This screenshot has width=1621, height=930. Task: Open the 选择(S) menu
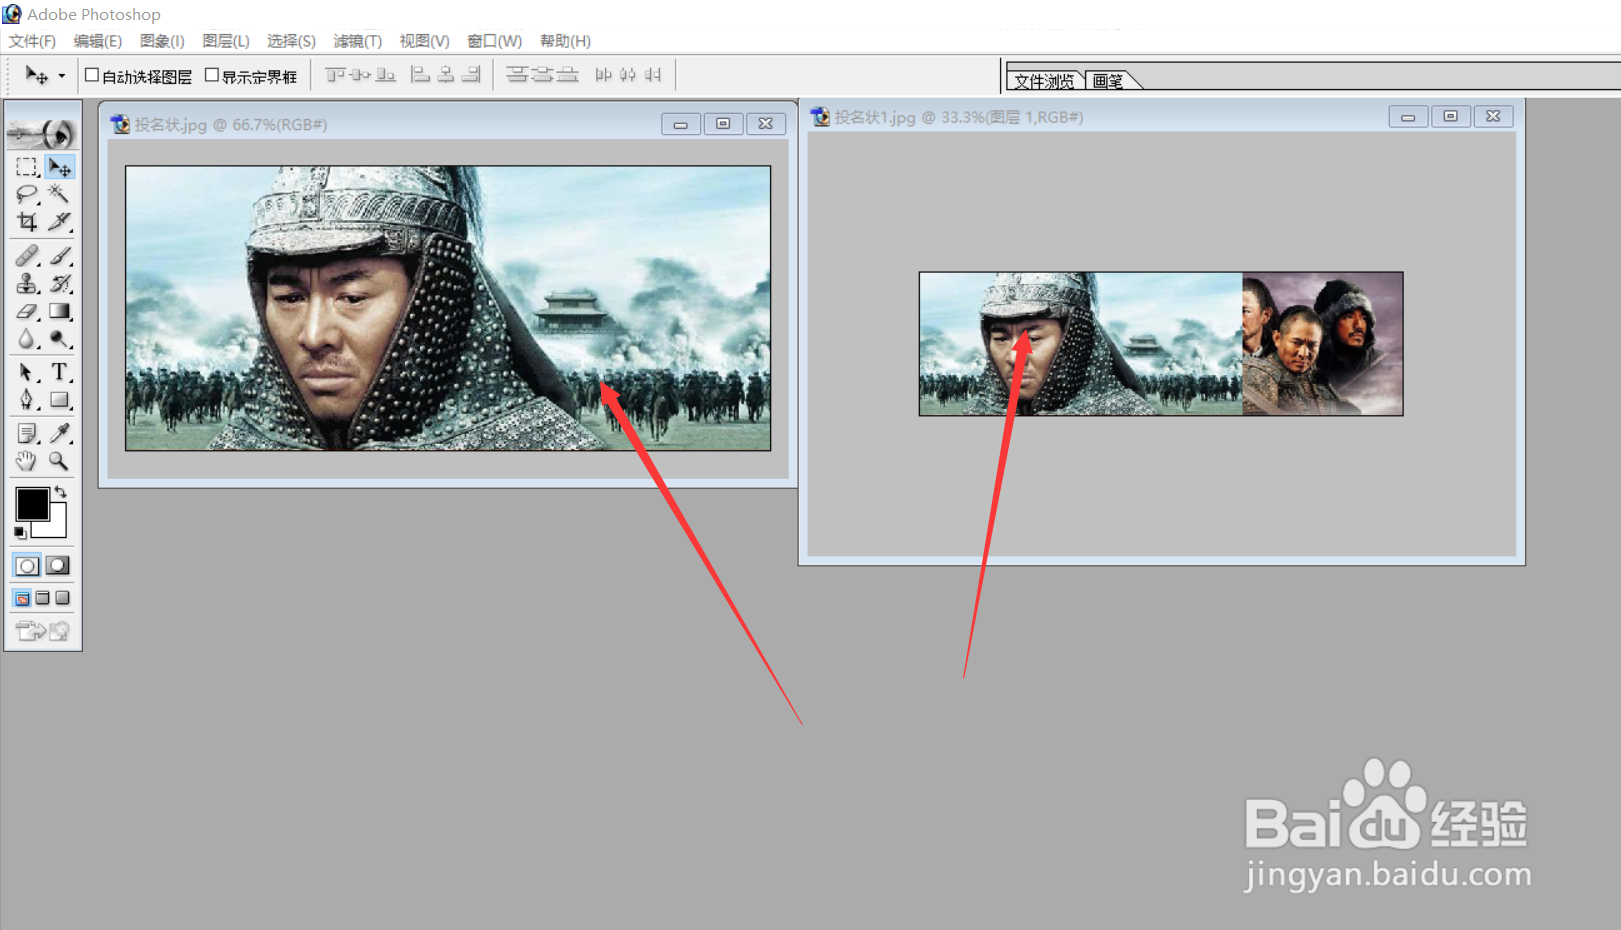coord(291,41)
